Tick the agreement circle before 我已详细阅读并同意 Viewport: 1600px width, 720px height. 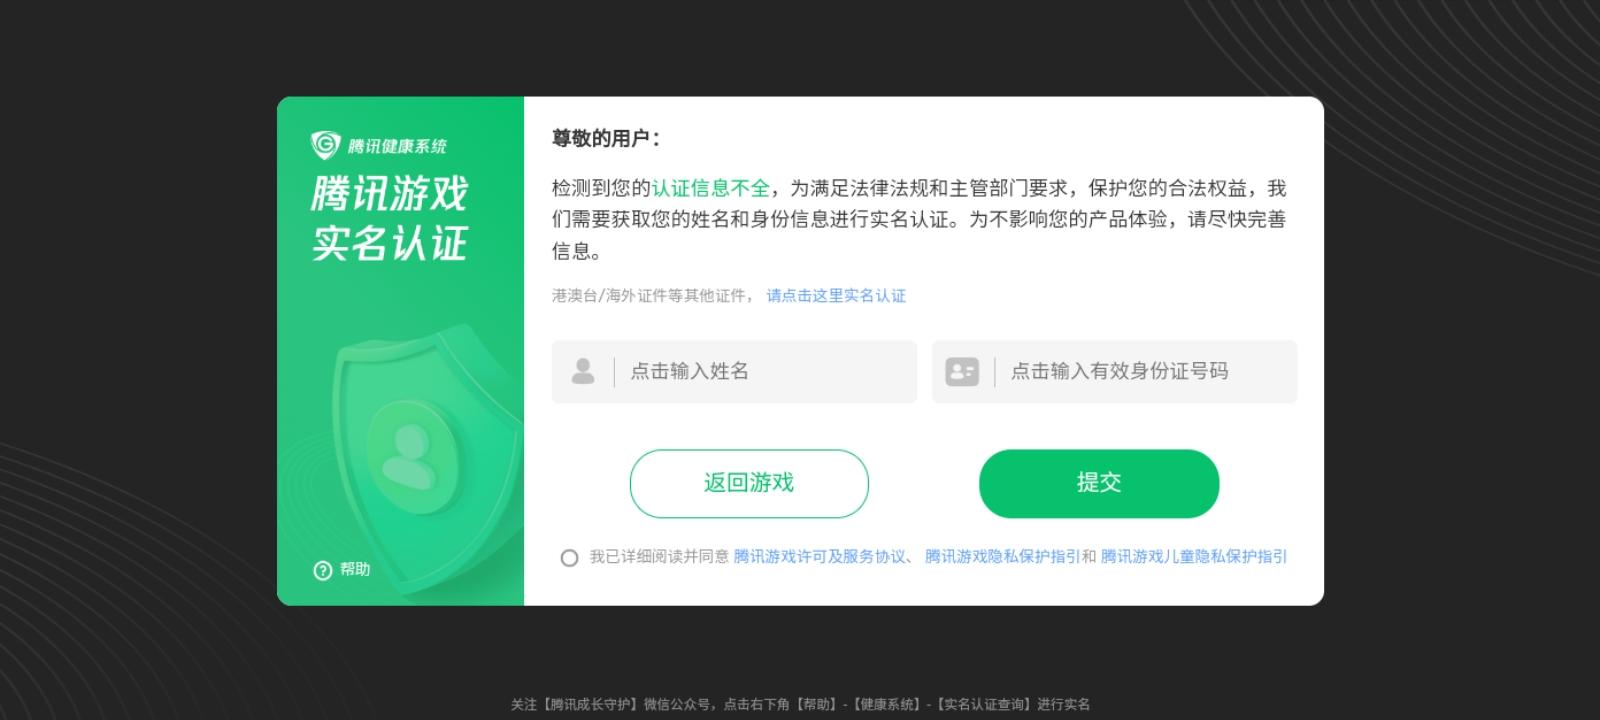[569, 558]
